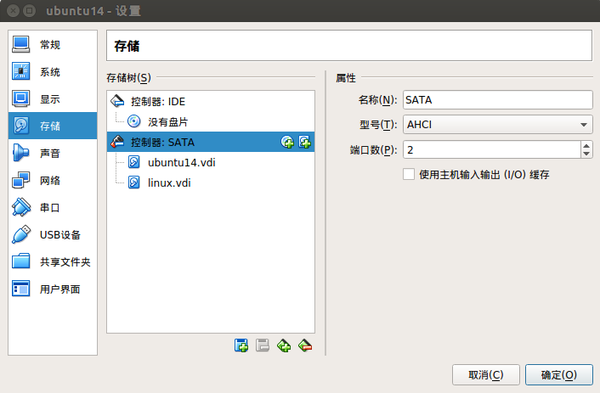
Task: Click the 确定(O) OK button
Action: [559, 375]
